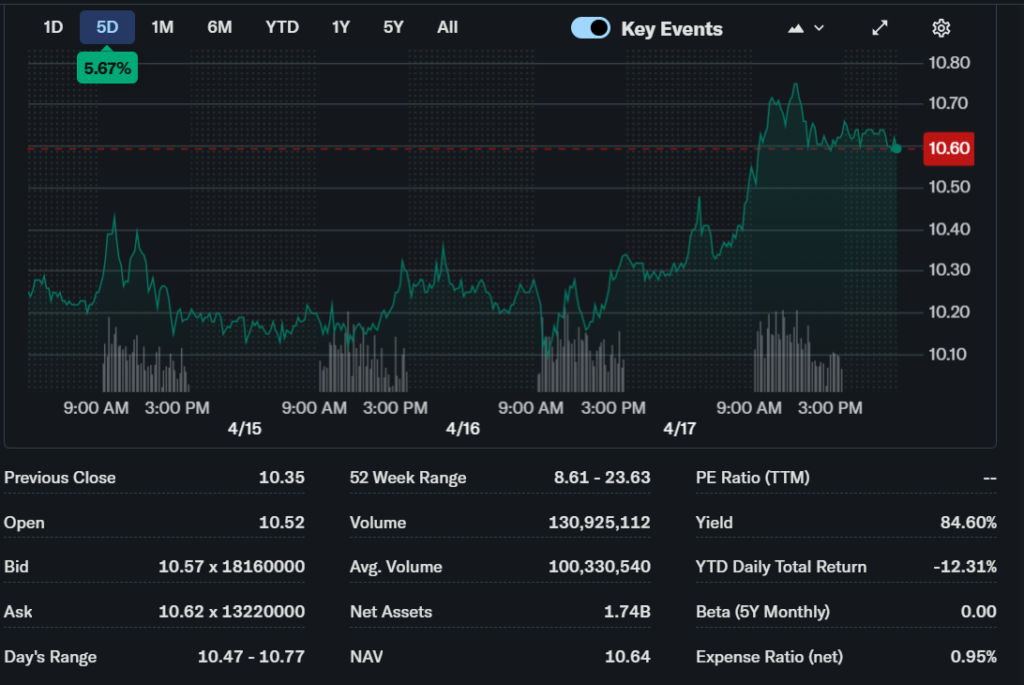Toggle the Key Events switch
This screenshot has height=685, width=1024.
pos(590,28)
